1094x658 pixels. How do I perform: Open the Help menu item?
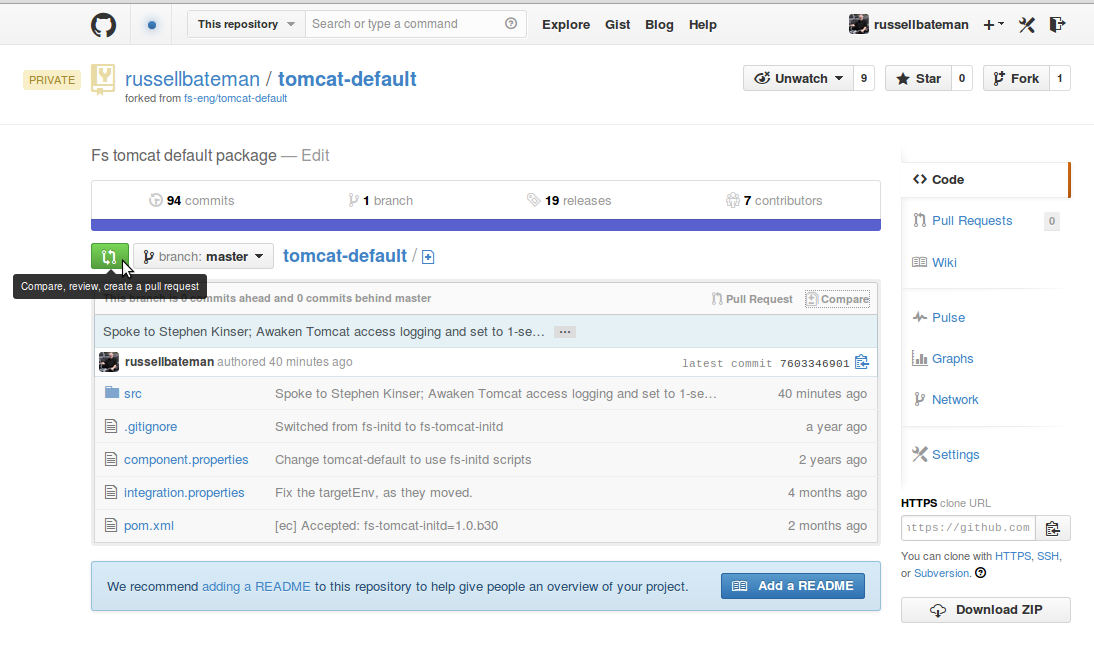(x=703, y=24)
